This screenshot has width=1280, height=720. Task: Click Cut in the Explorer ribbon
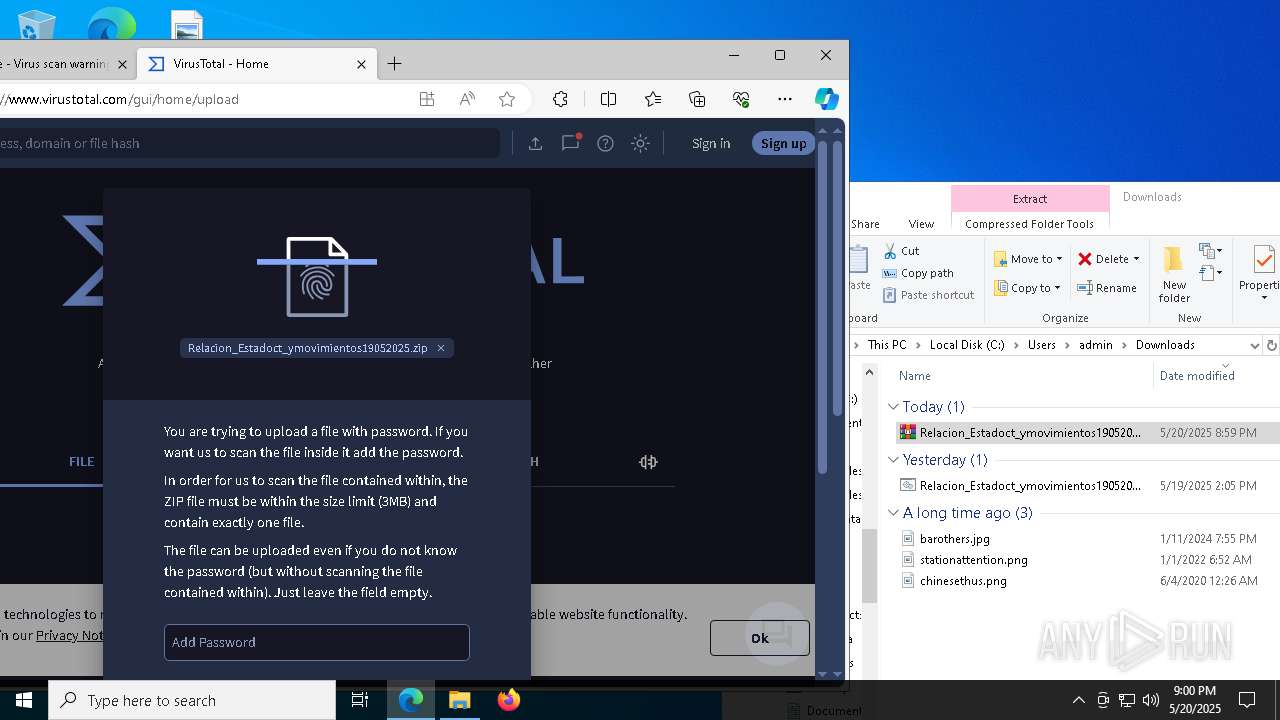click(x=901, y=251)
